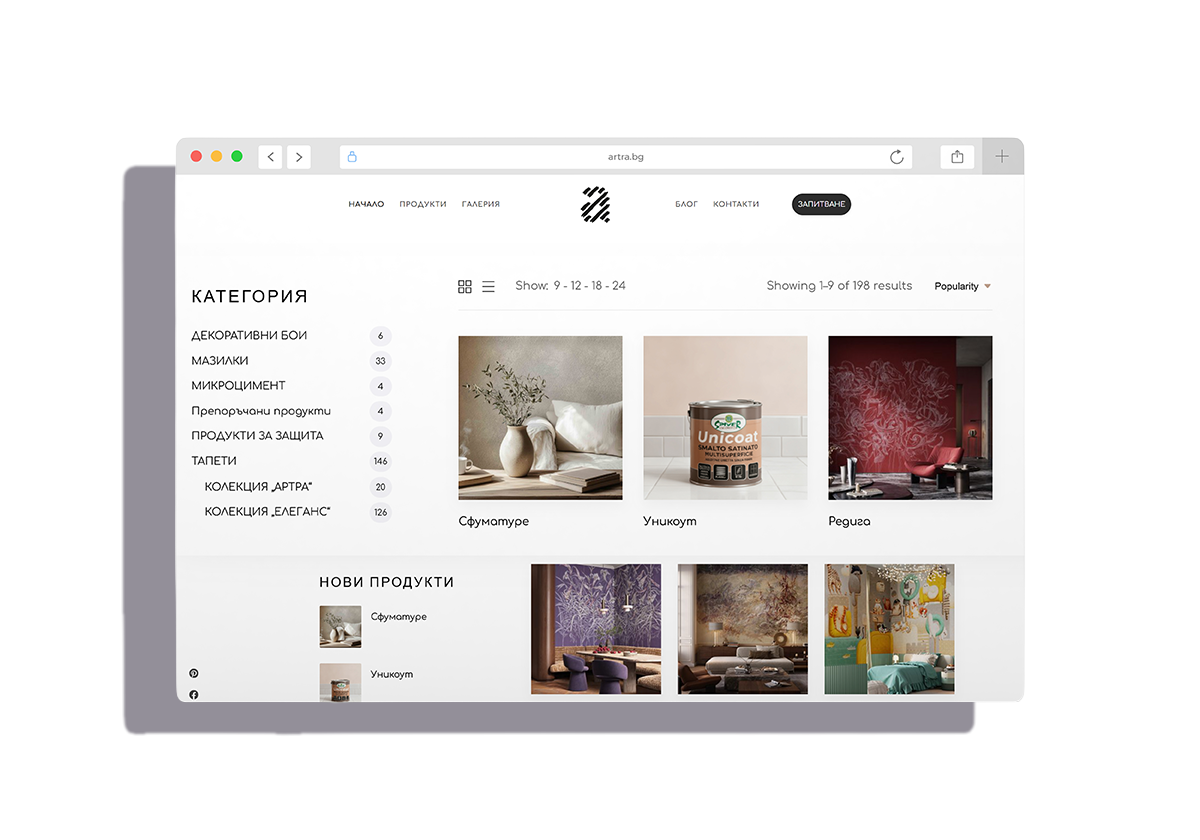Click Уникоут text in НОВИ ПРОДУКТИ list
This screenshot has width=1200, height=840.
pos(392,675)
